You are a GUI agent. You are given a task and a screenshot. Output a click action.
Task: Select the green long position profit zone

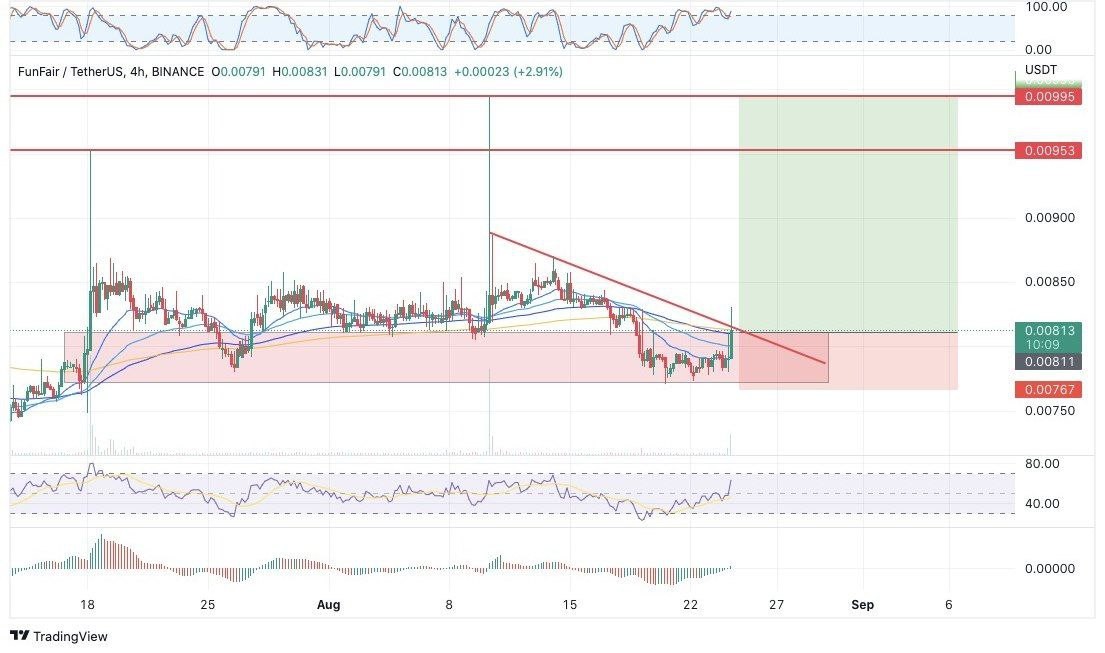pyautogui.click(x=848, y=214)
